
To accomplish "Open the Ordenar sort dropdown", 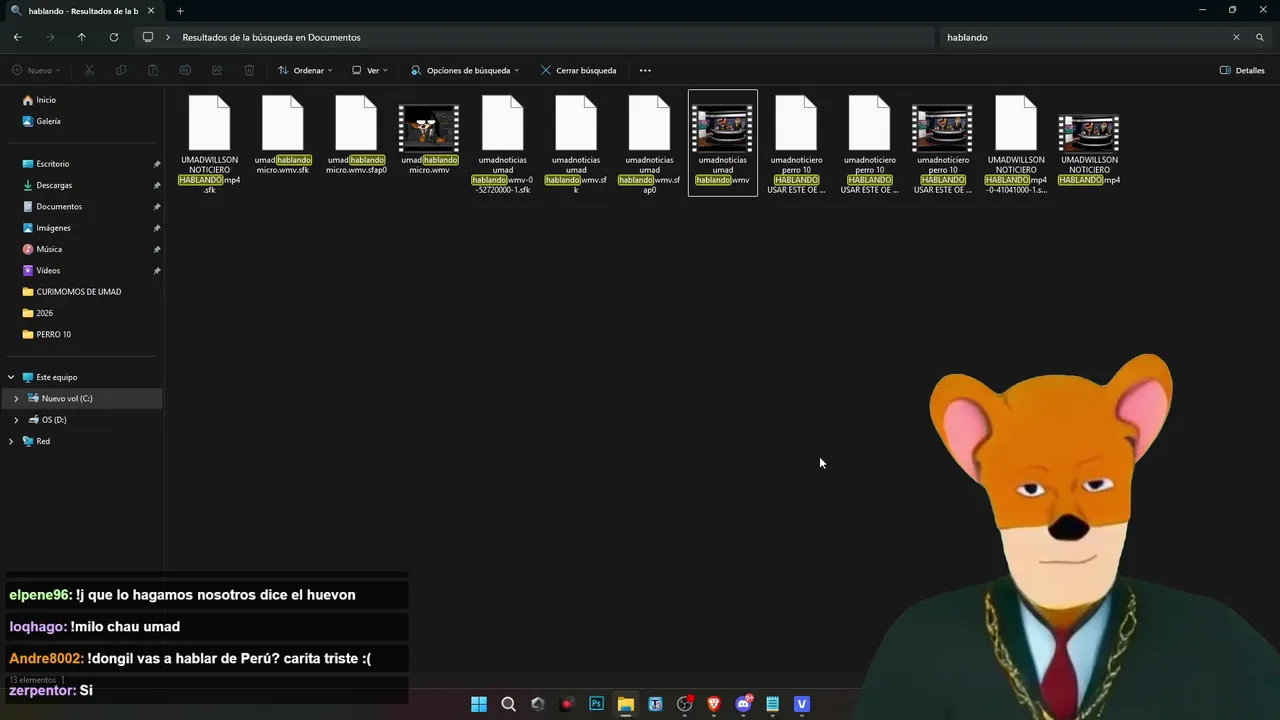I will 305,70.
